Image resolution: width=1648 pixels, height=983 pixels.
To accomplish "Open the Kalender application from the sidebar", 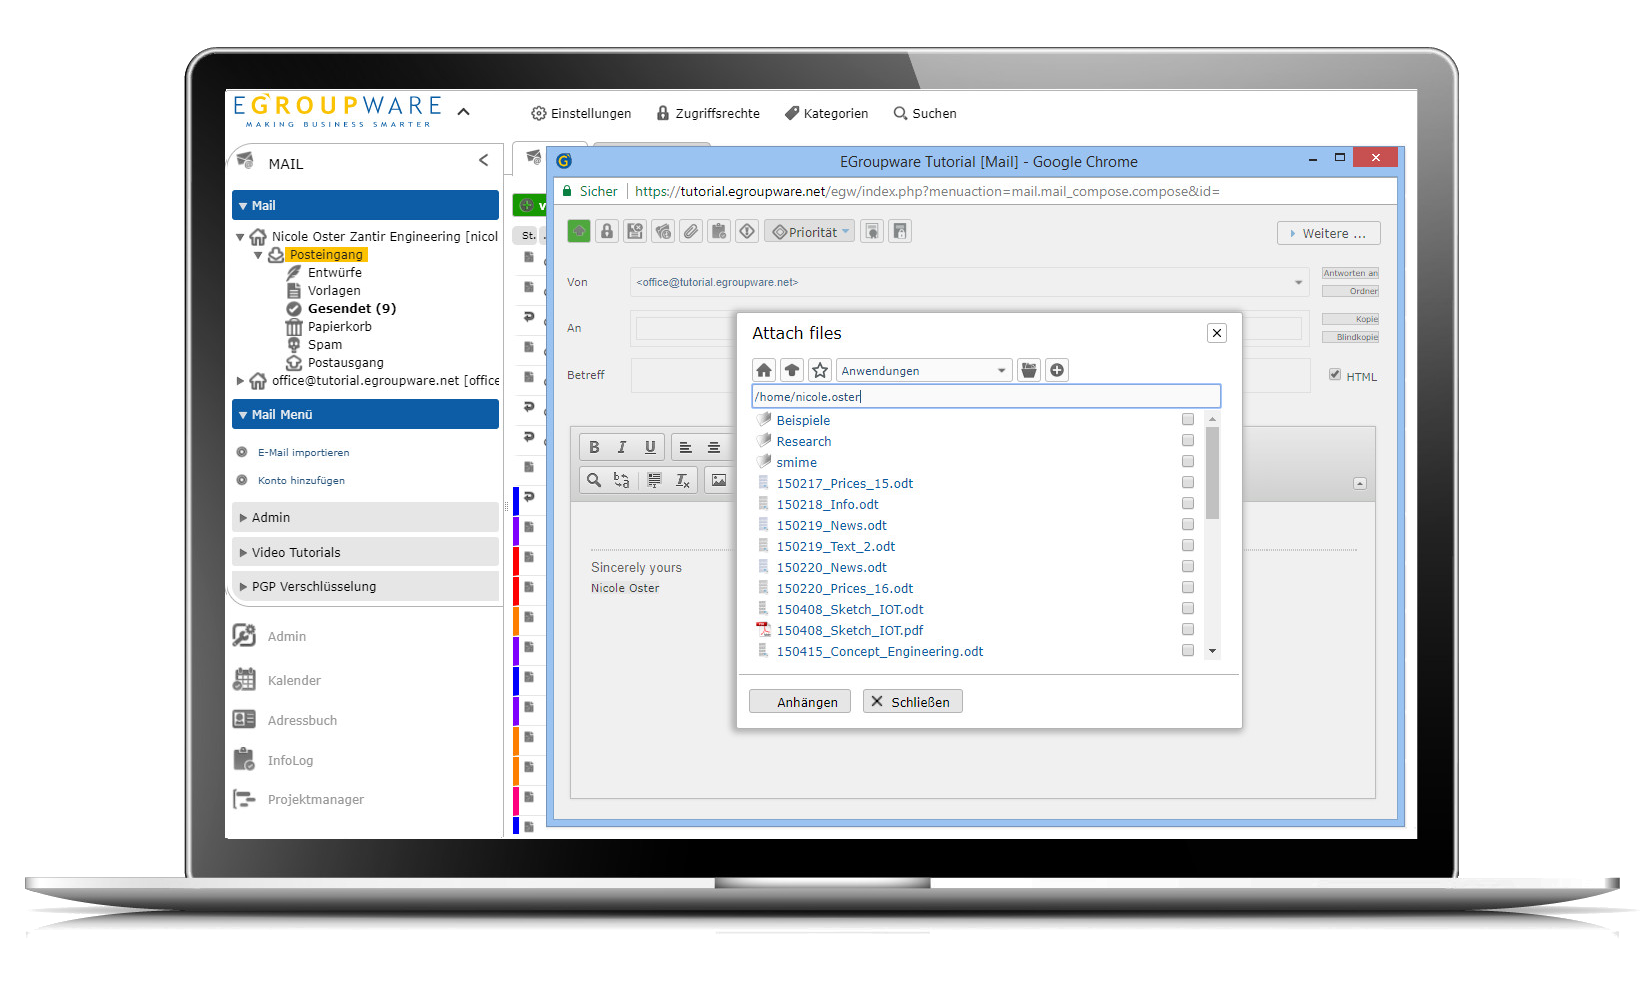I will tap(294, 679).
